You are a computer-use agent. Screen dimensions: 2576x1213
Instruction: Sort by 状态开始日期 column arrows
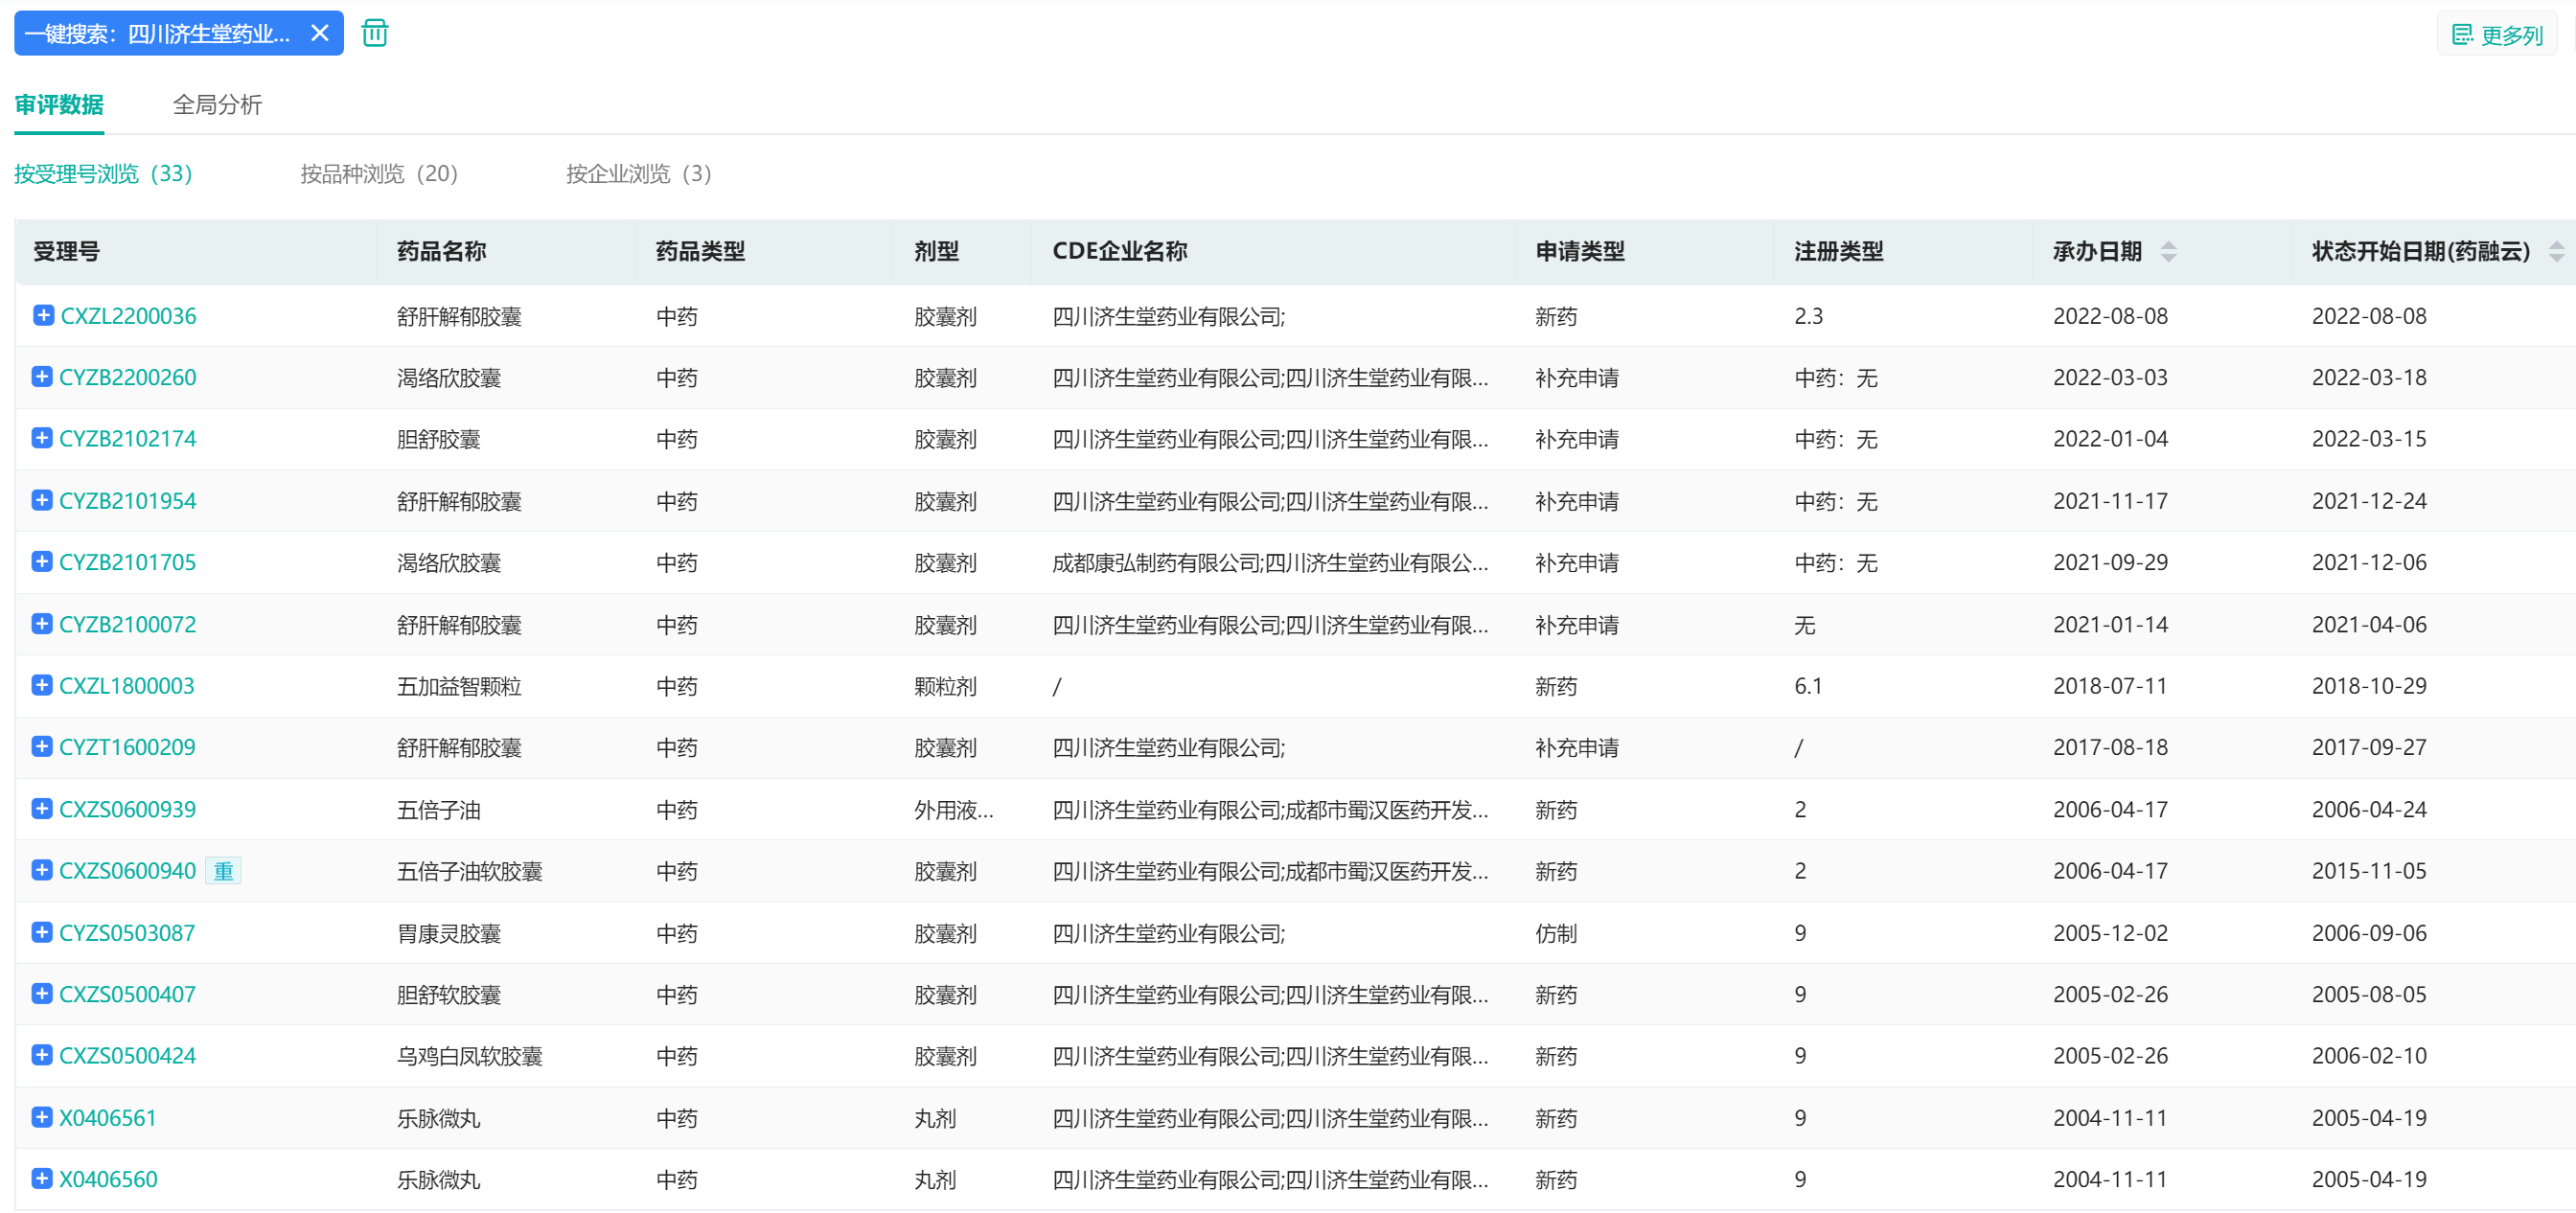(2556, 251)
